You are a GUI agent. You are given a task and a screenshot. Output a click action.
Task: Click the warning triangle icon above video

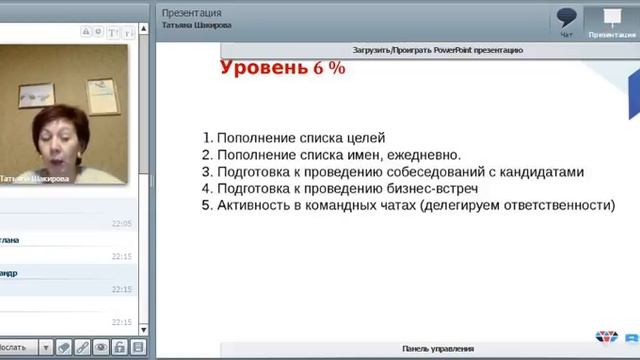click(x=86, y=32)
